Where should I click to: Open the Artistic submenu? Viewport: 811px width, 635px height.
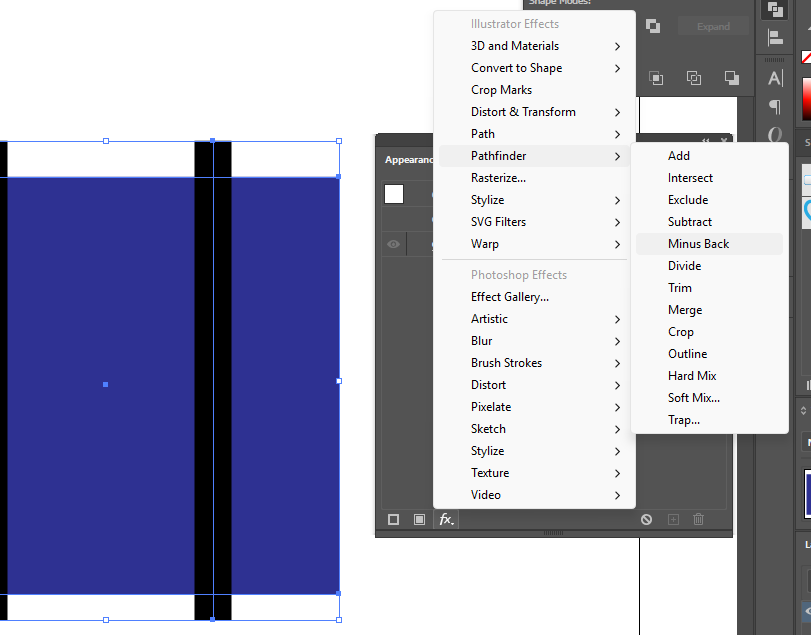click(x=534, y=319)
